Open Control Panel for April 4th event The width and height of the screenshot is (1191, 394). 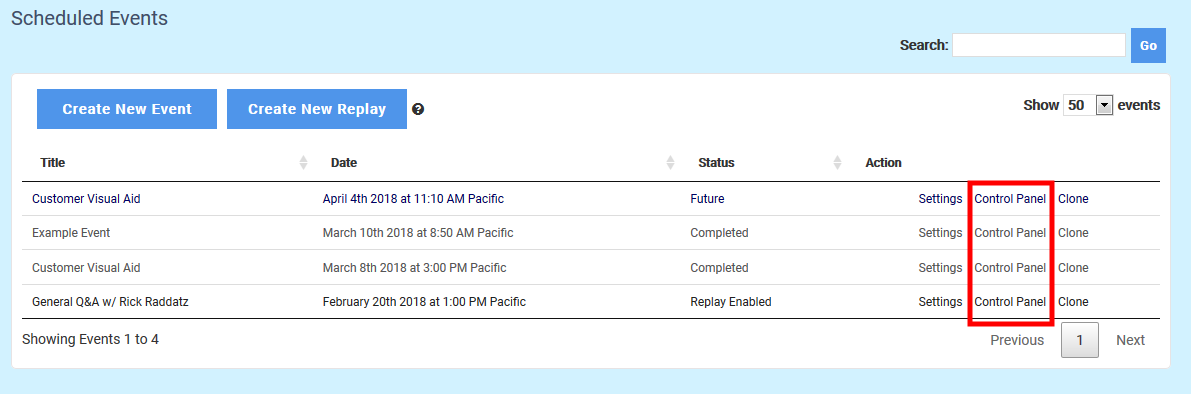pos(1010,199)
